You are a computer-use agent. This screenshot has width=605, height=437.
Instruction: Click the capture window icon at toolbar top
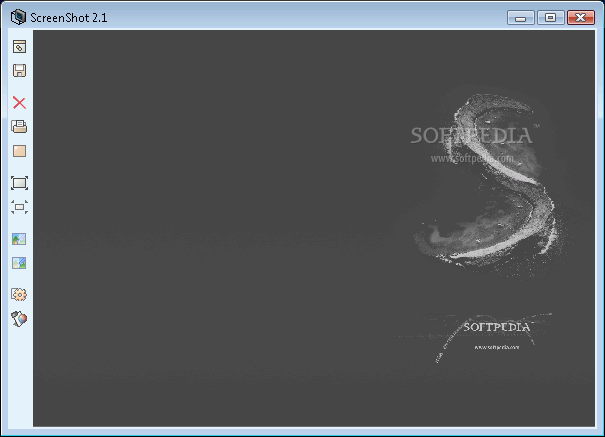coord(19,47)
